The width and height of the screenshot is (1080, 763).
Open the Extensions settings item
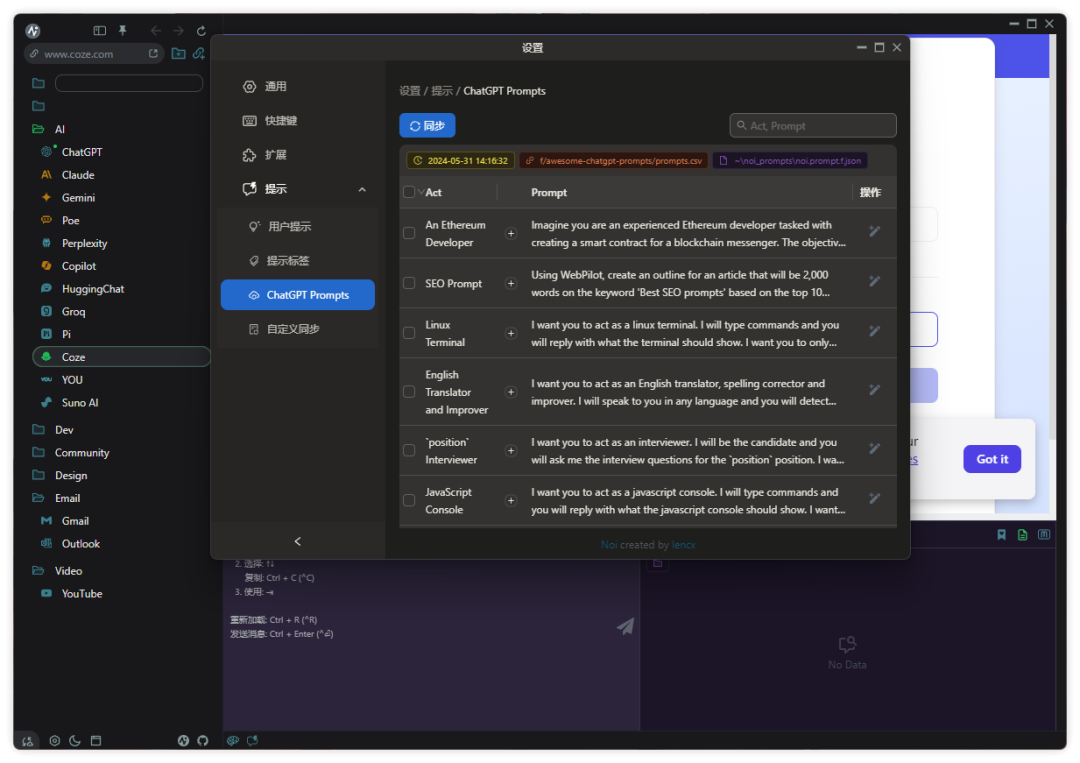[298, 155]
